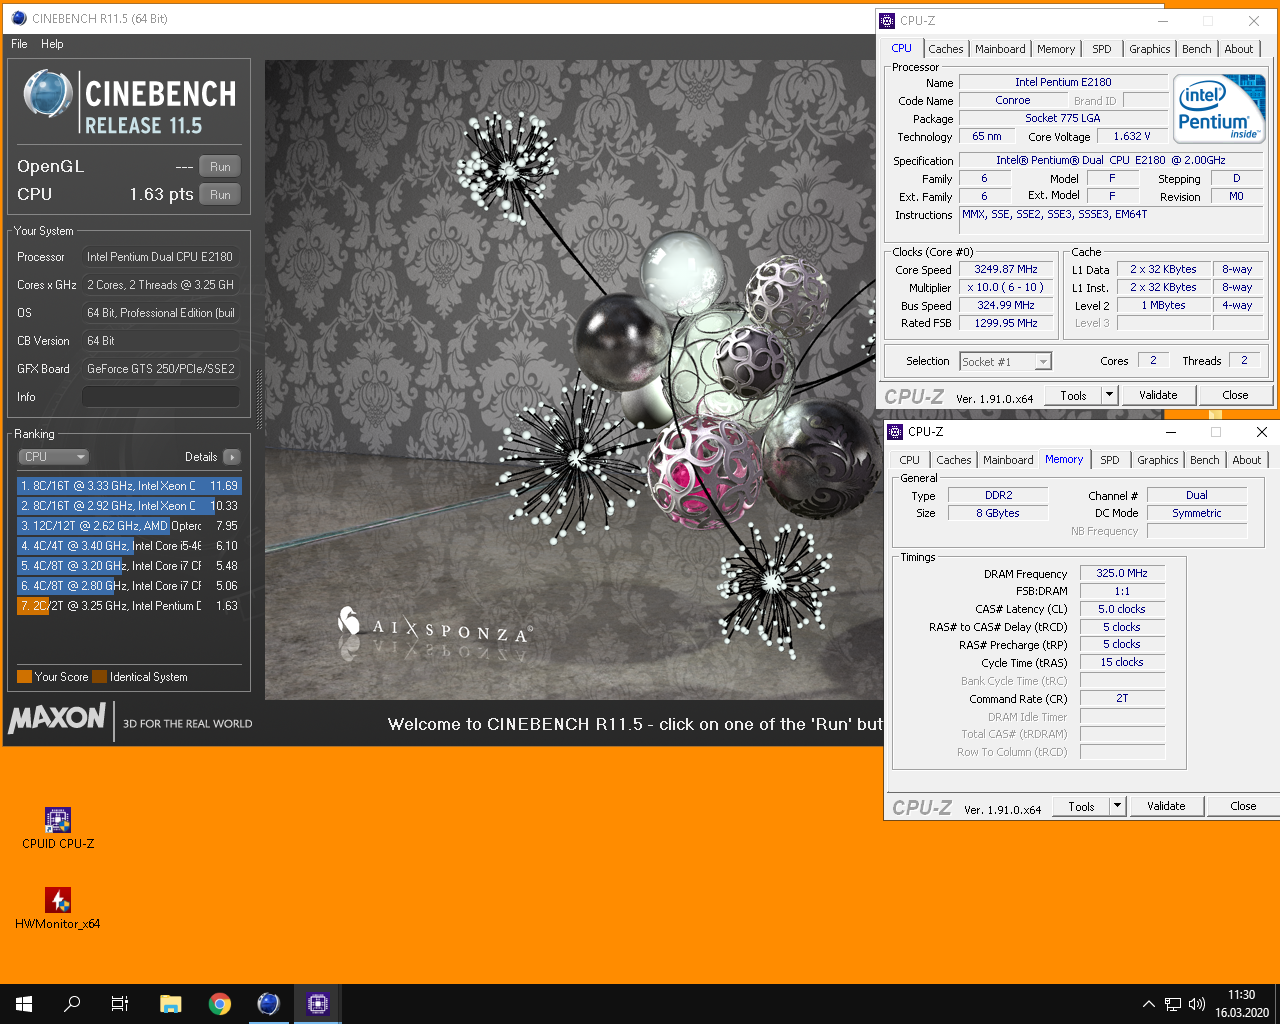Screen dimensions: 1280x1024
Task: Open CPU tab in lower CPU-Z window
Action: point(909,460)
